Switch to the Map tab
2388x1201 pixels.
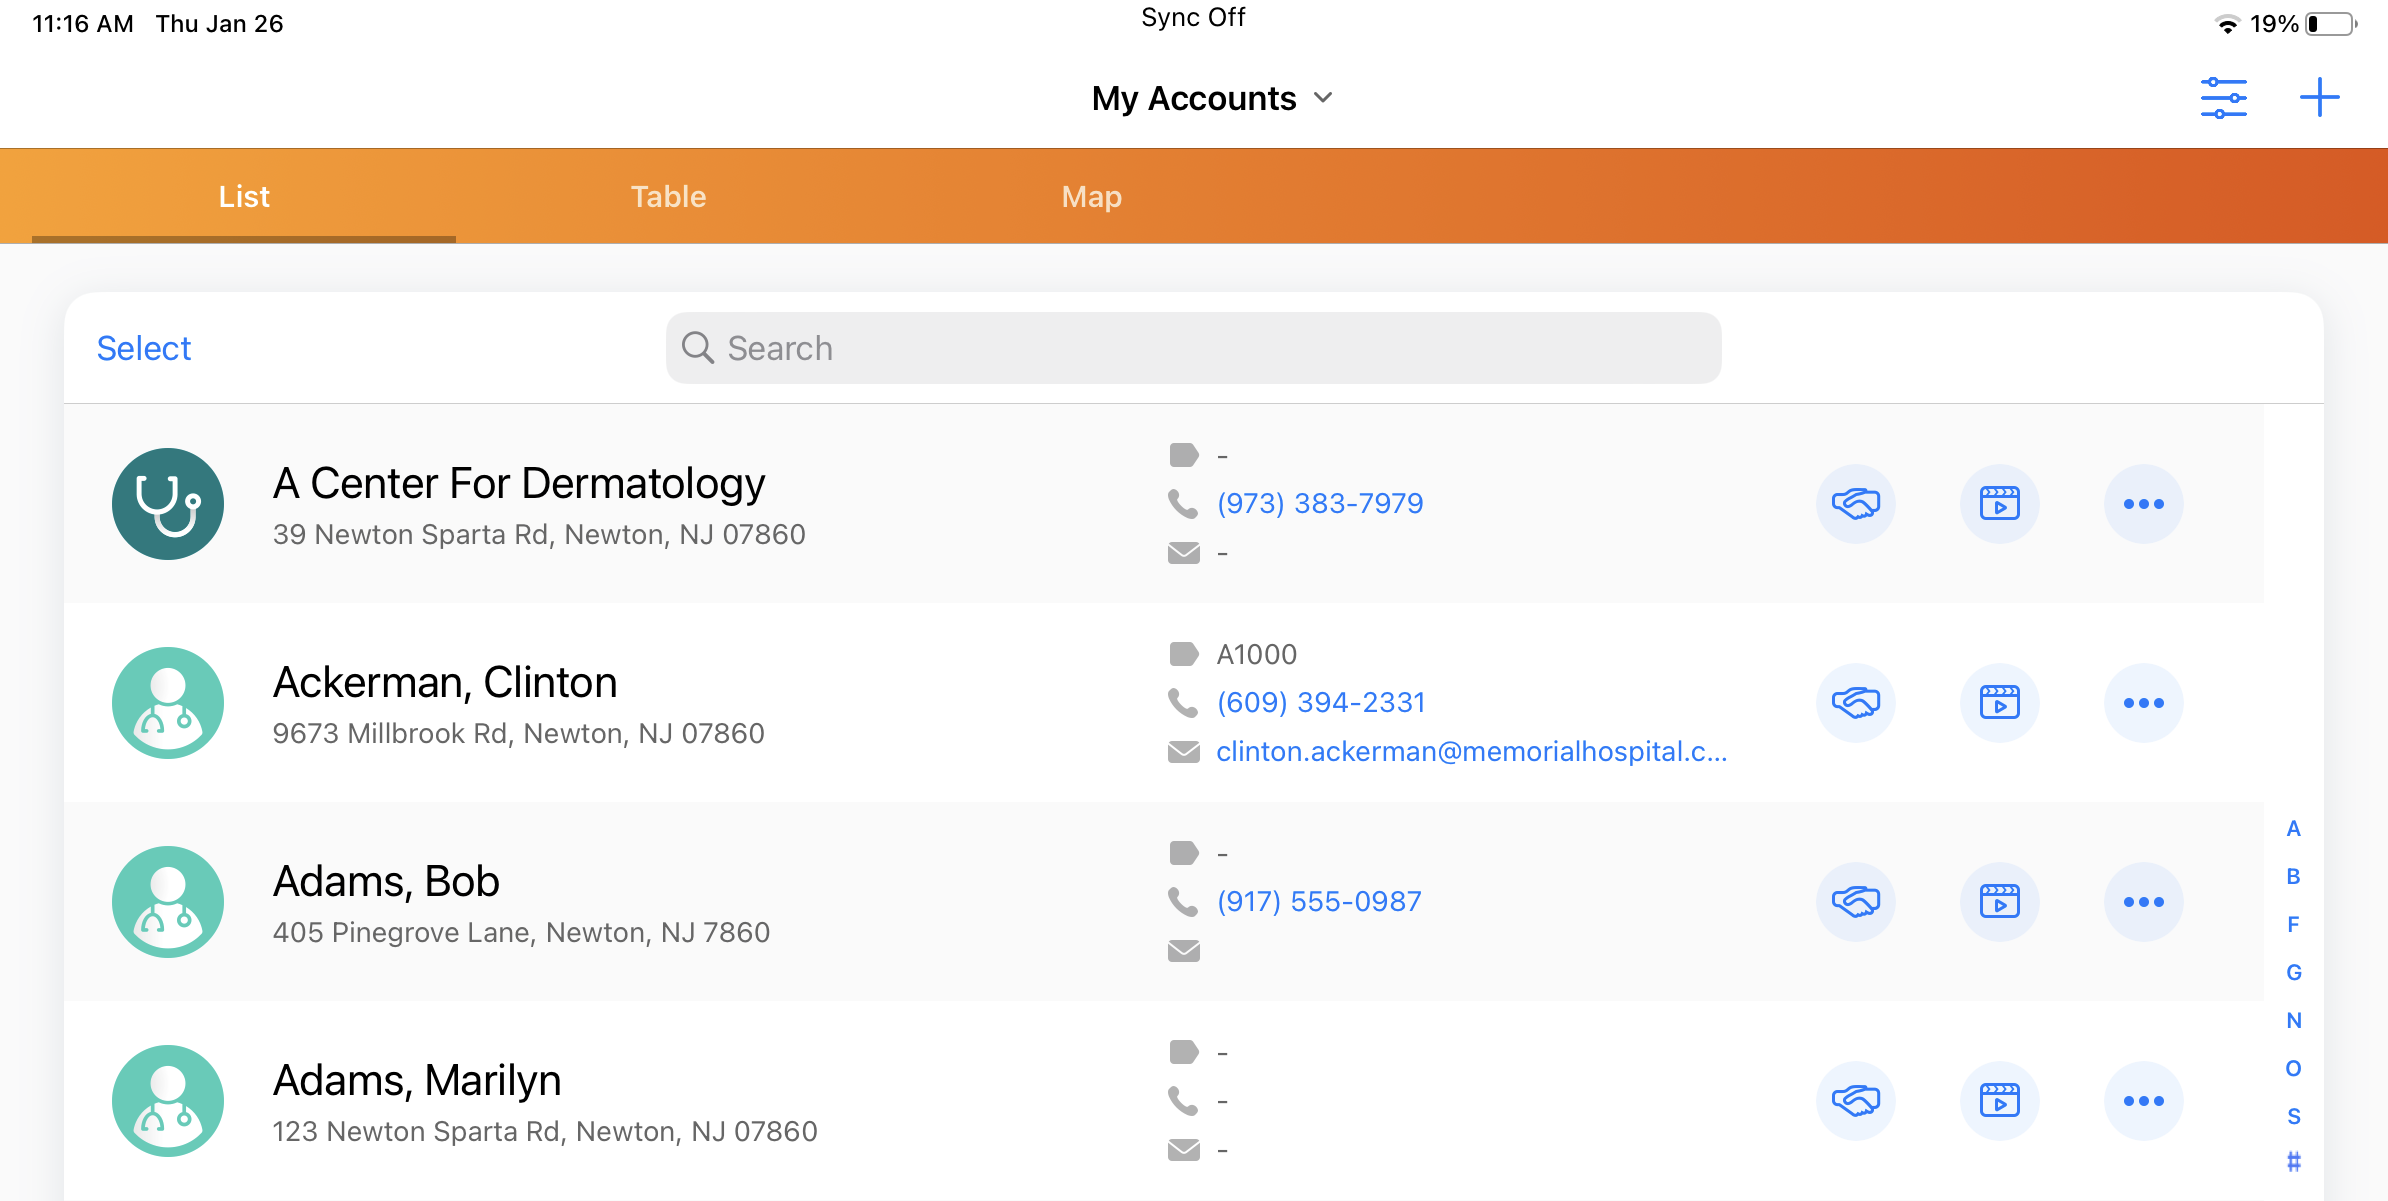tap(1091, 197)
